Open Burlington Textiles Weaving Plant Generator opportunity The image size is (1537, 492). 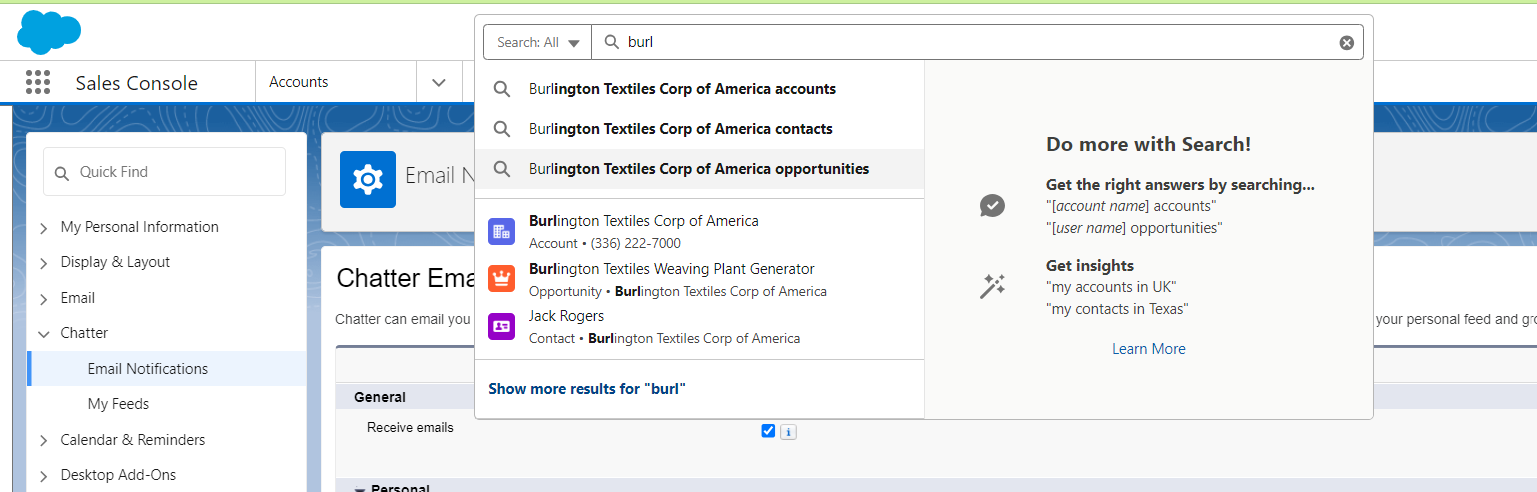699,279
